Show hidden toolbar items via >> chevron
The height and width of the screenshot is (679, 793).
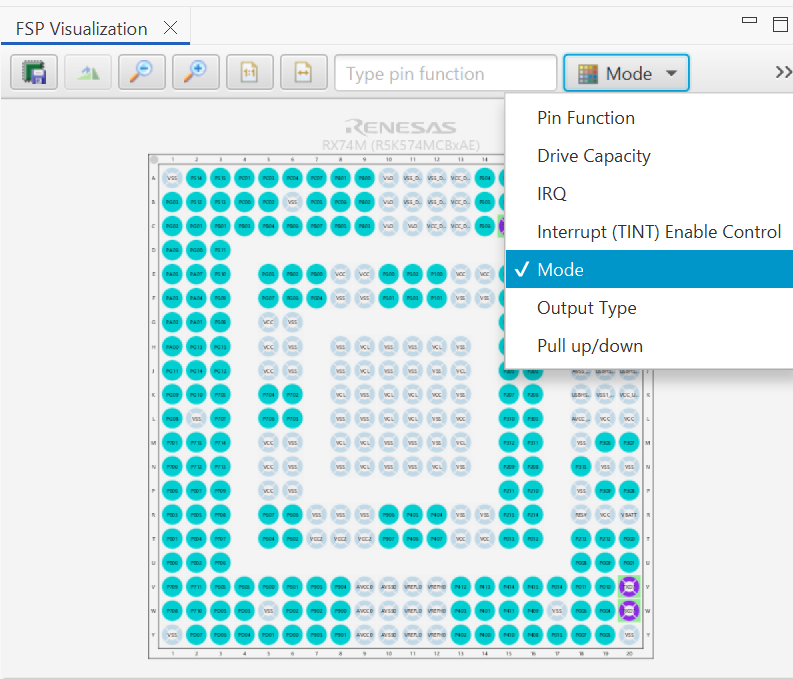pyautogui.click(x=783, y=72)
